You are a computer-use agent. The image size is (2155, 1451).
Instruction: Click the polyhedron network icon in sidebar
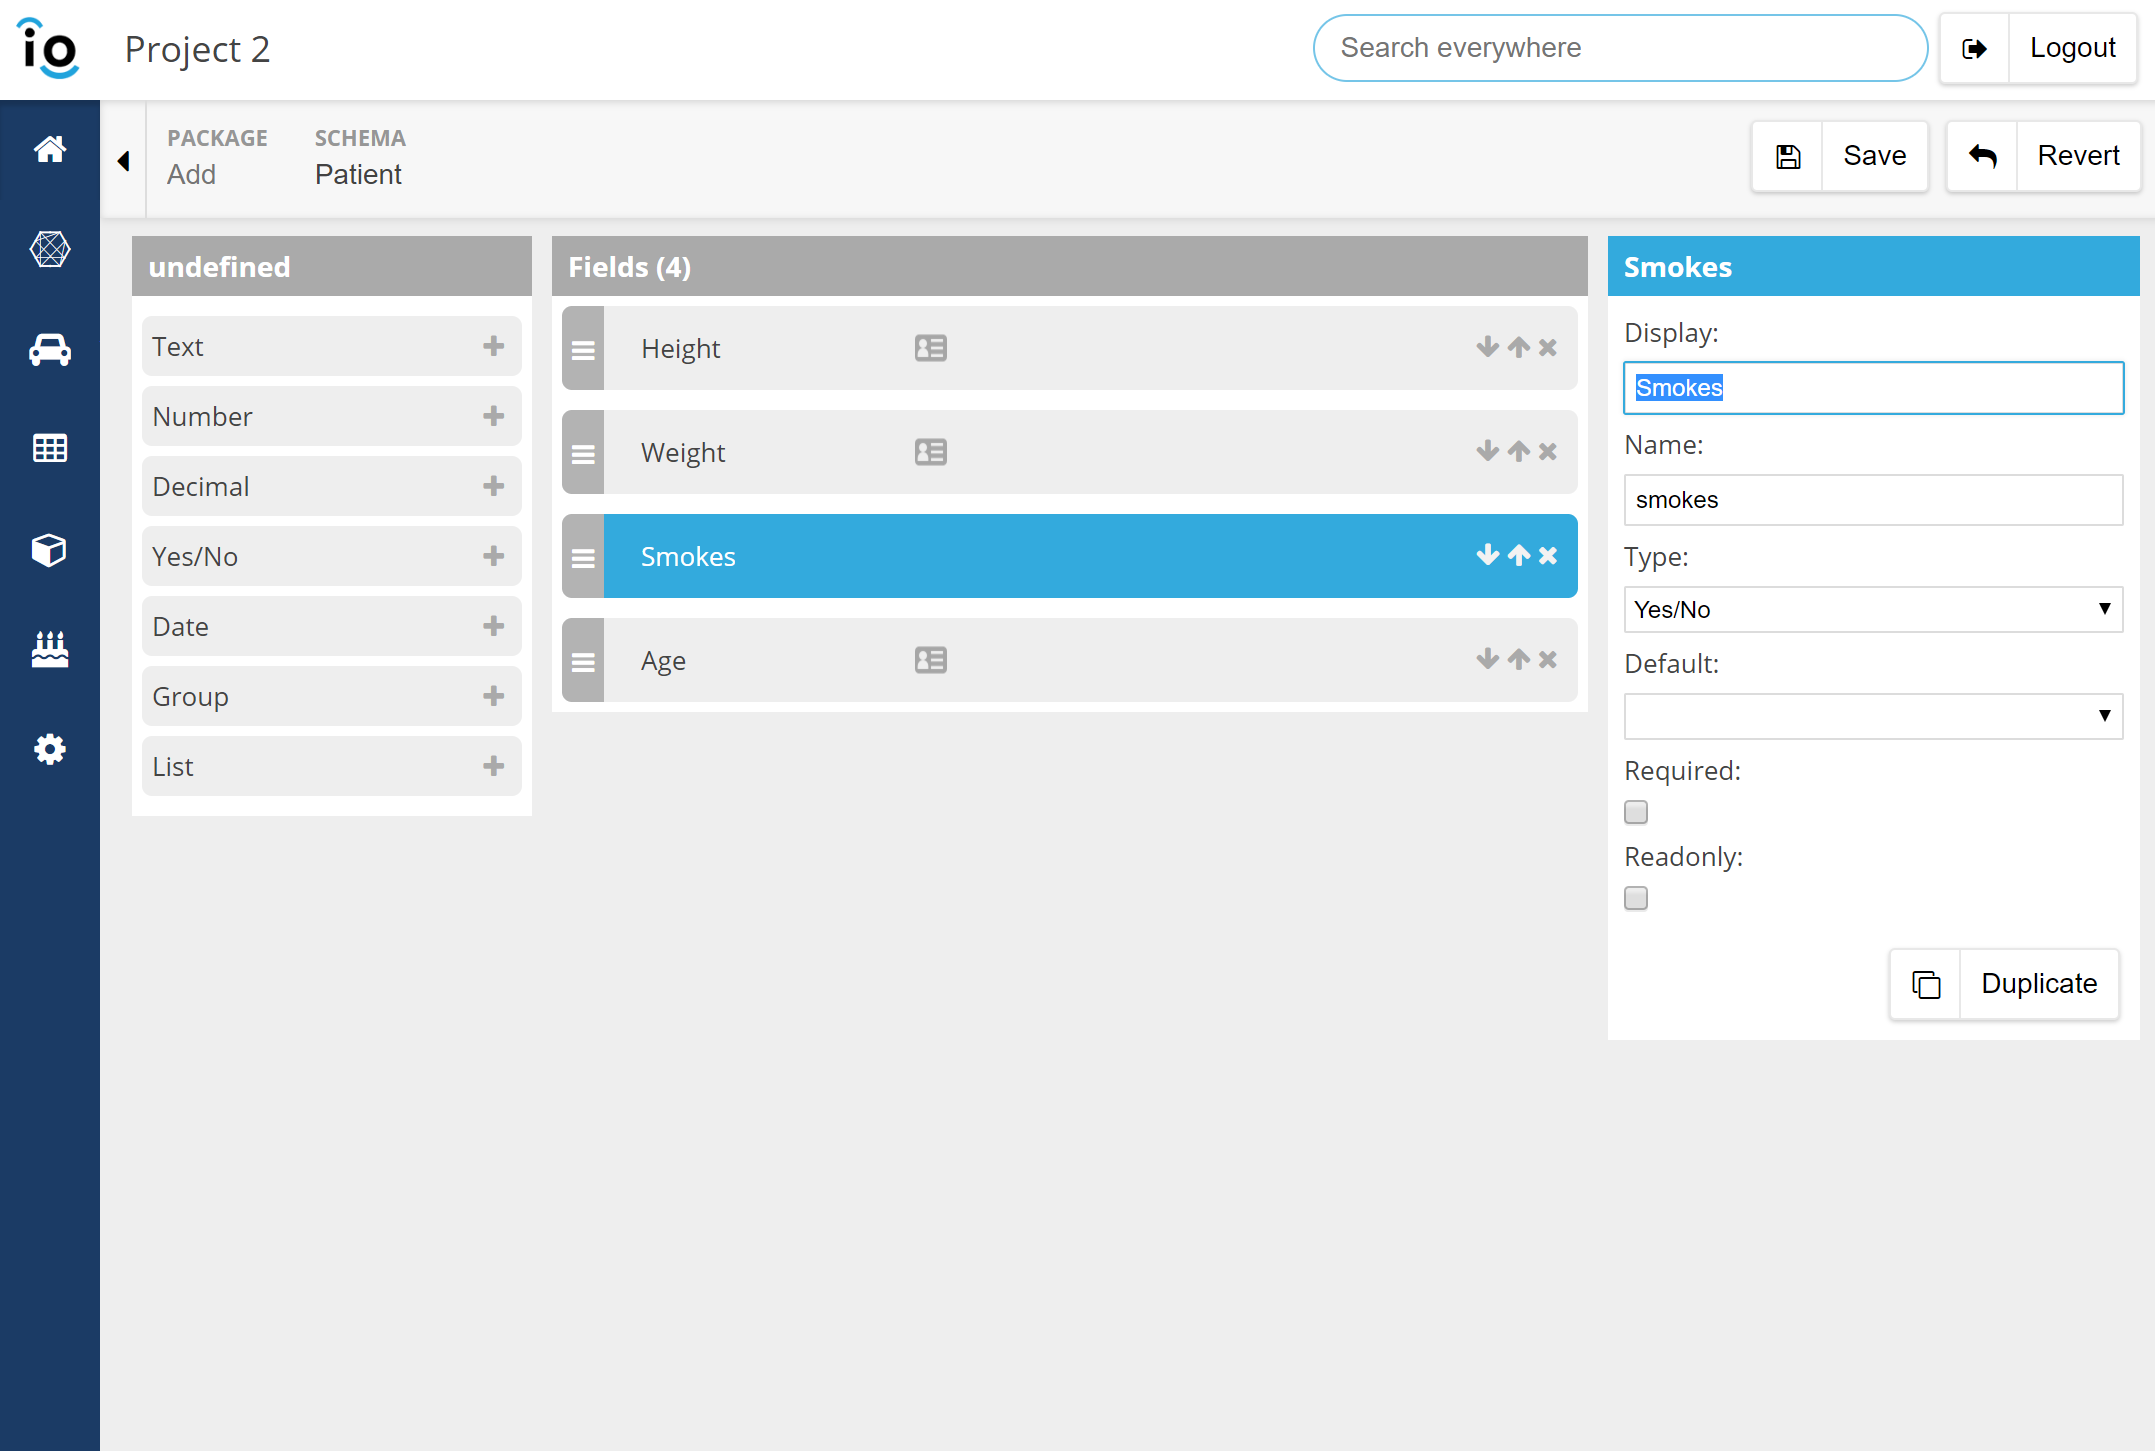[x=50, y=249]
